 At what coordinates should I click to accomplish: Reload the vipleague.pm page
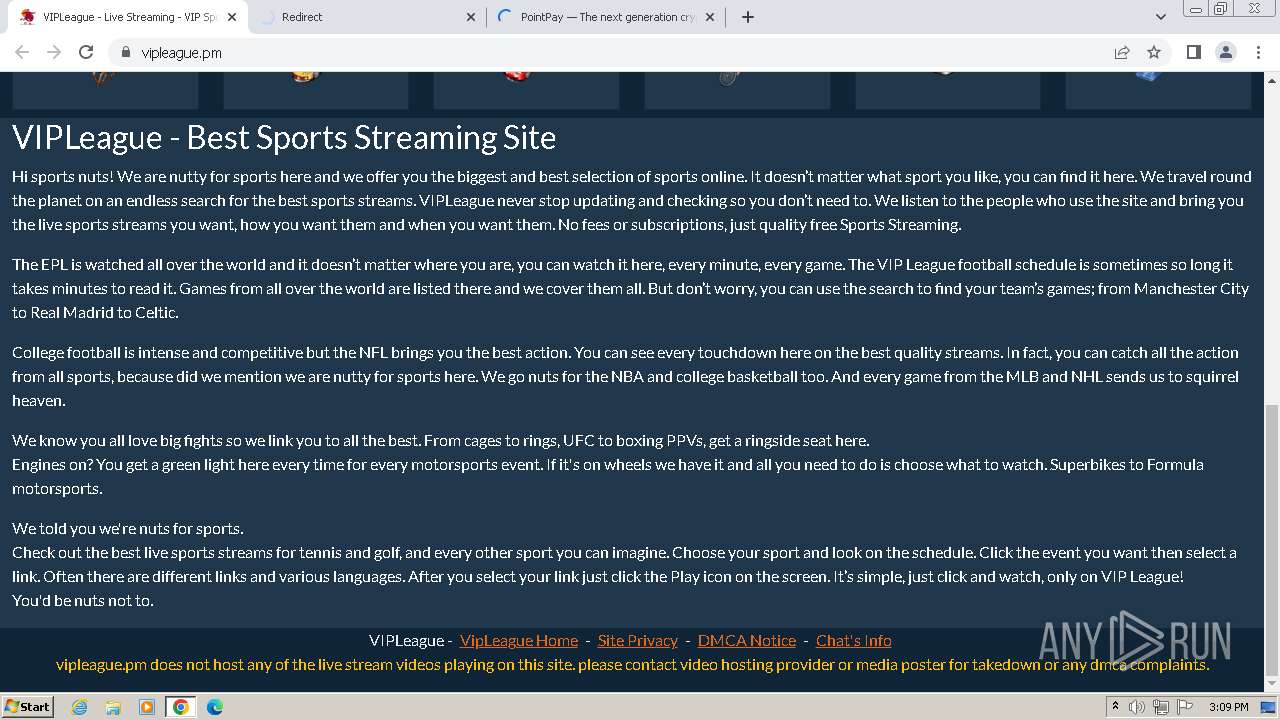pos(86,52)
